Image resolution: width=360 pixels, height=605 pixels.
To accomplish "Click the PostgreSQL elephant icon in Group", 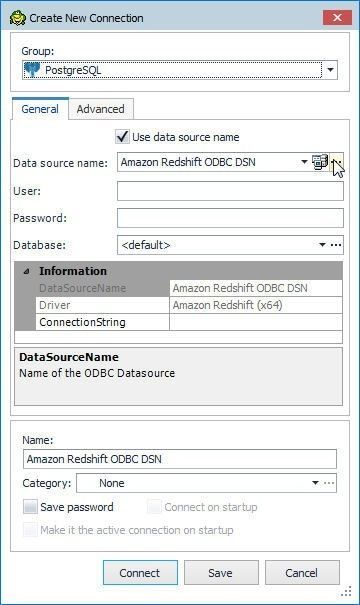I will coord(32,70).
